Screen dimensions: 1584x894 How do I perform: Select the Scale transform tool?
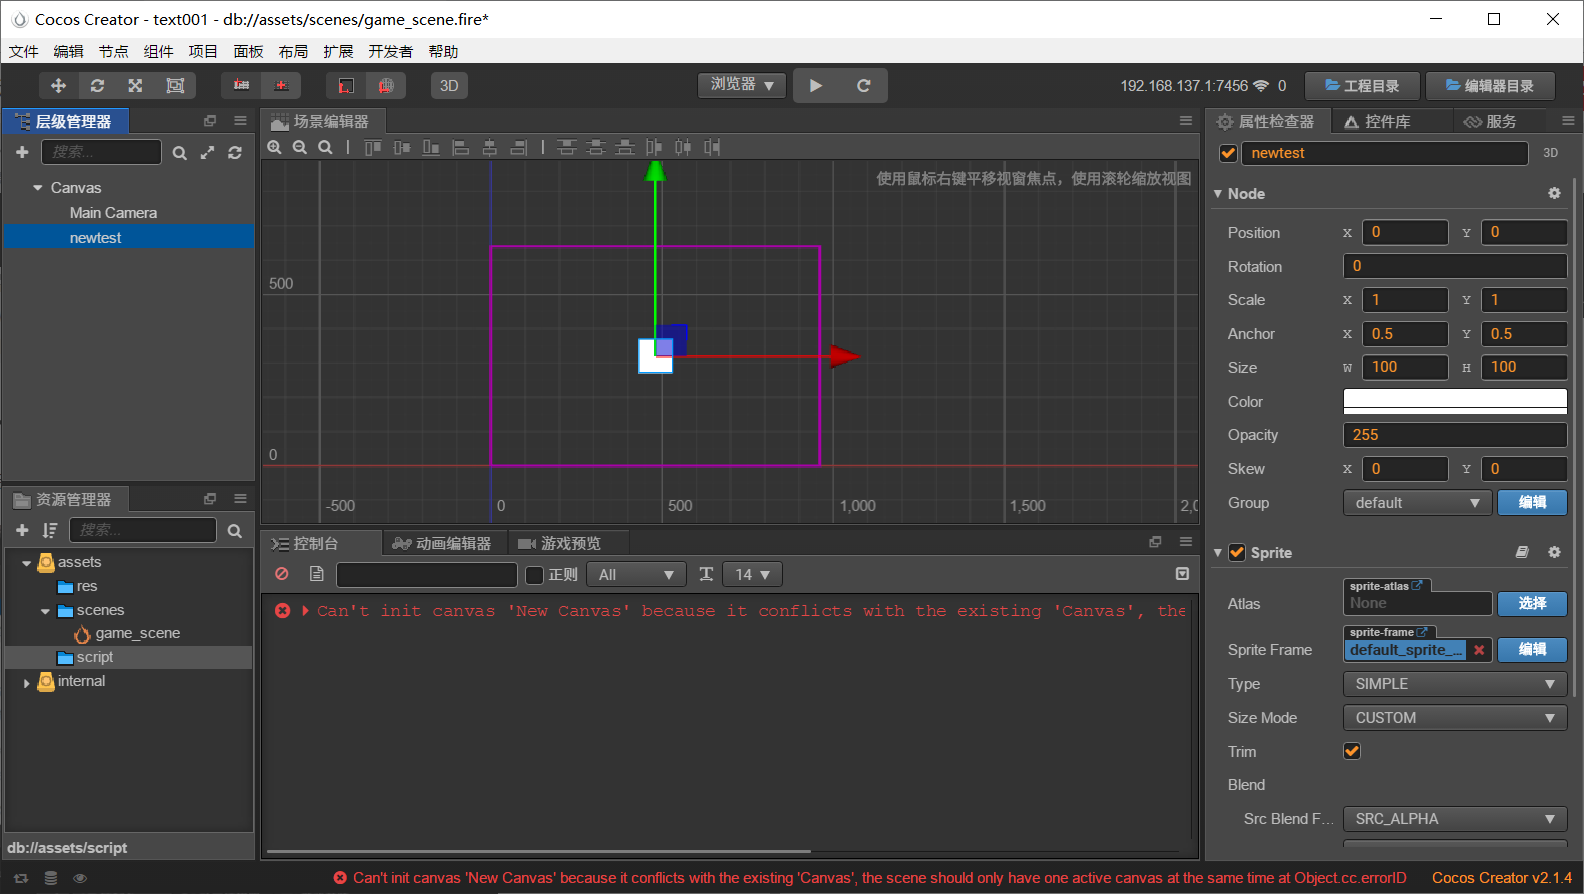click(x=135, y=86)
